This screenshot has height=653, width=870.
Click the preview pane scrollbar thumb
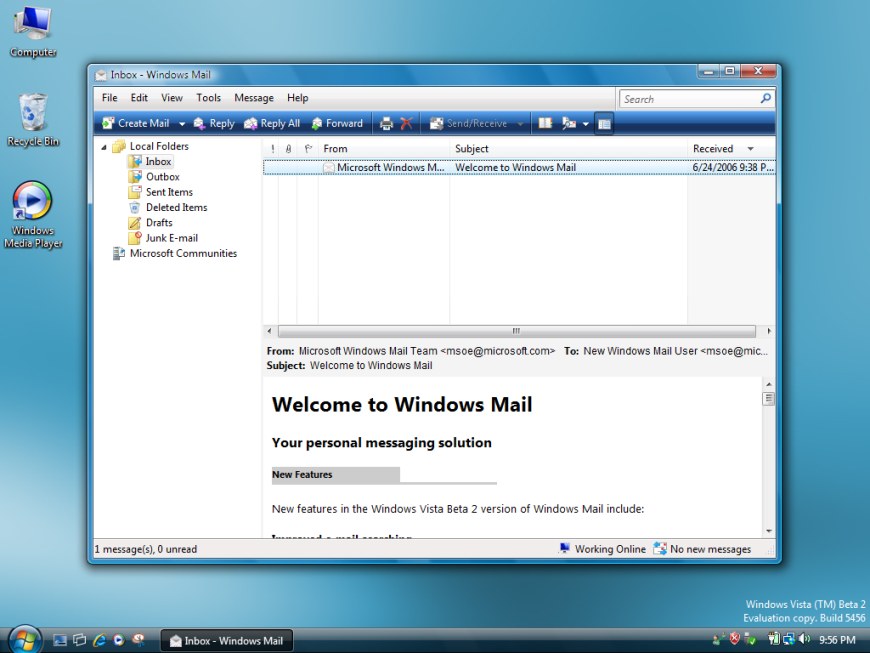click(x=769, y=398)
